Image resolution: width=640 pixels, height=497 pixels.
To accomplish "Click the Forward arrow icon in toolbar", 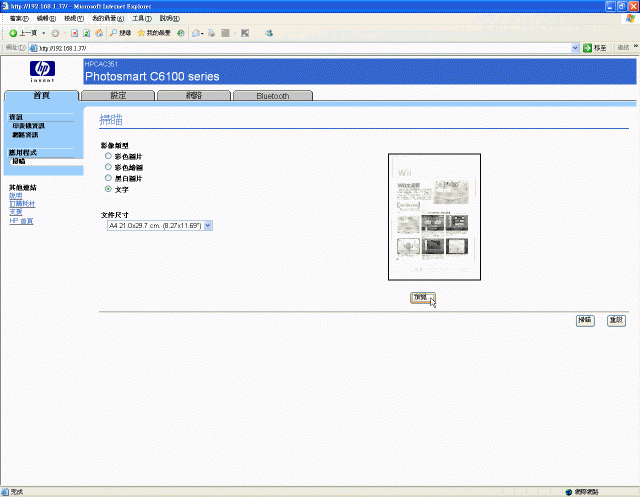I will (x=55, y=33).
